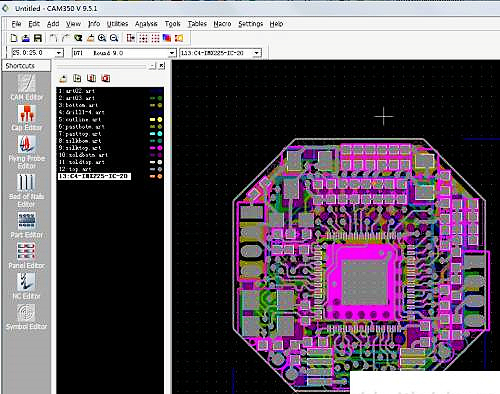Image resolution: width=500 pixels, height=394 pixels.
Task: Open the Tables menu
Action: pyautogui.click(x=197, y=24)
